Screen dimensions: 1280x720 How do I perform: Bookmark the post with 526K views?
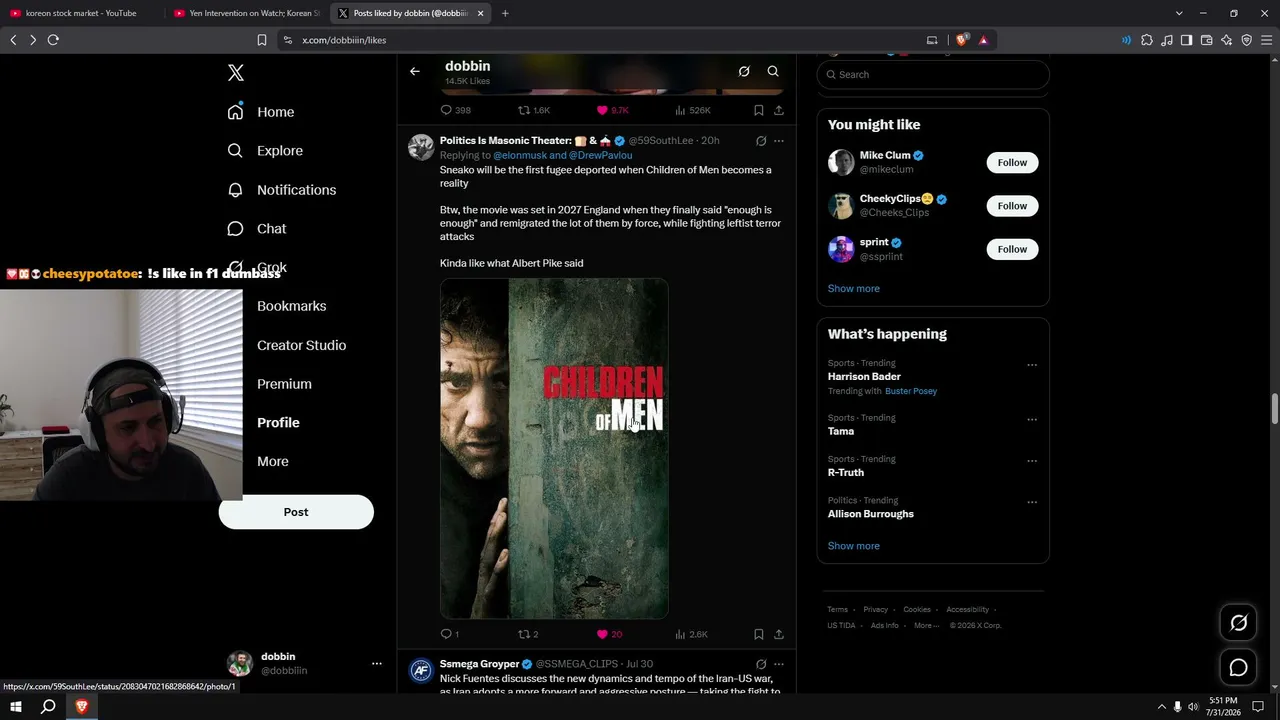pos(759,110)
